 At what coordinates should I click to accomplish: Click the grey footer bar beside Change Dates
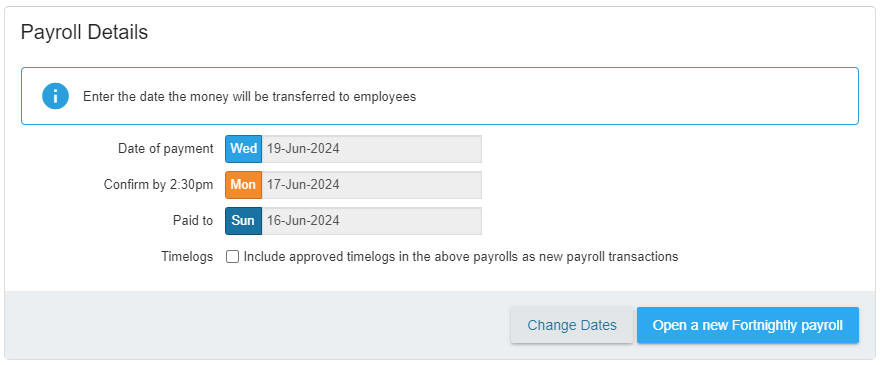(x=253, y=325)
